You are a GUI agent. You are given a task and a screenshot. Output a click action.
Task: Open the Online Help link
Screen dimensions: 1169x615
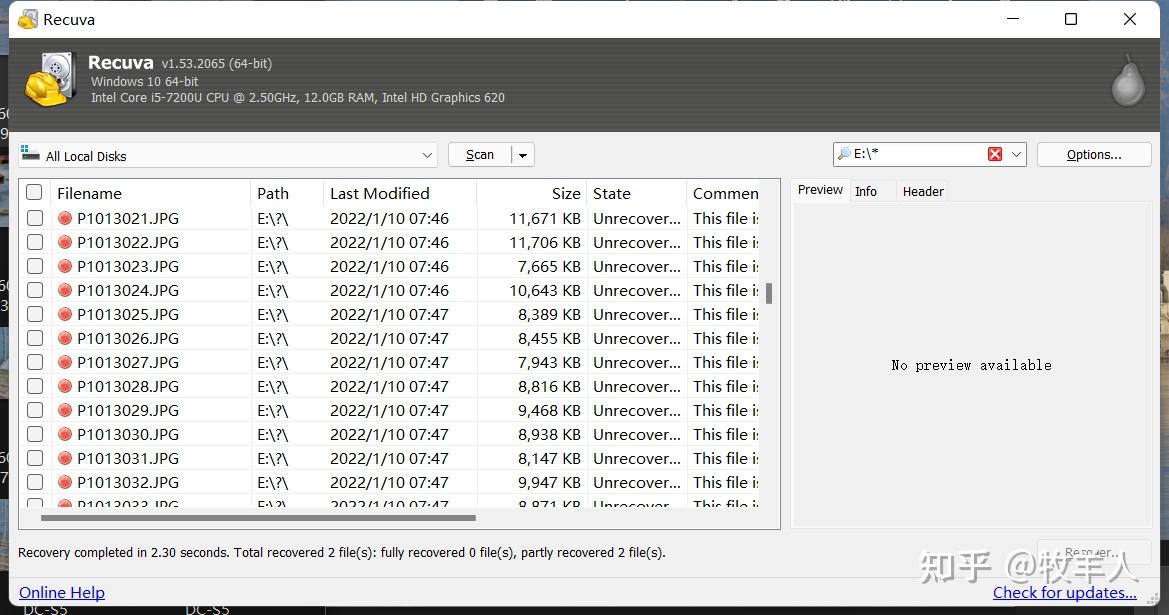[x=62, y=593]
